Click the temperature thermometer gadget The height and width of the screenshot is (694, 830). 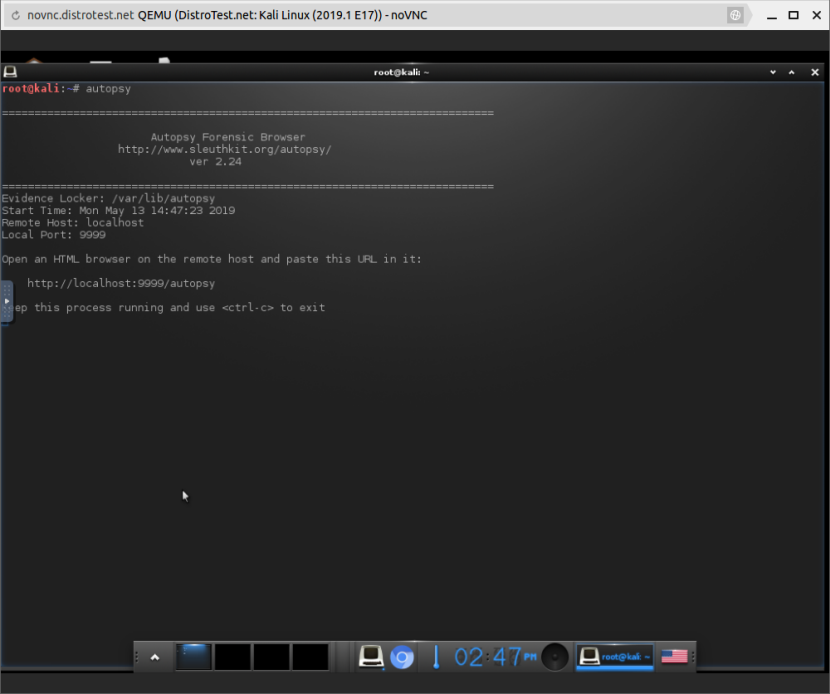pyautogui.click(x=436, y=657)
